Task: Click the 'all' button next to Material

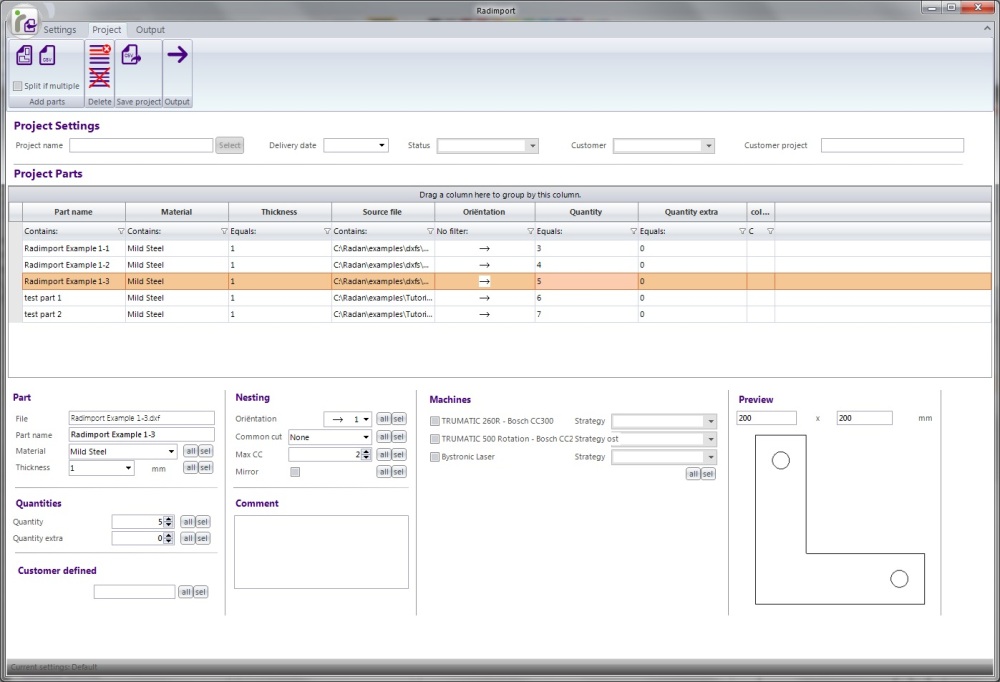Action: pos(189,451)
